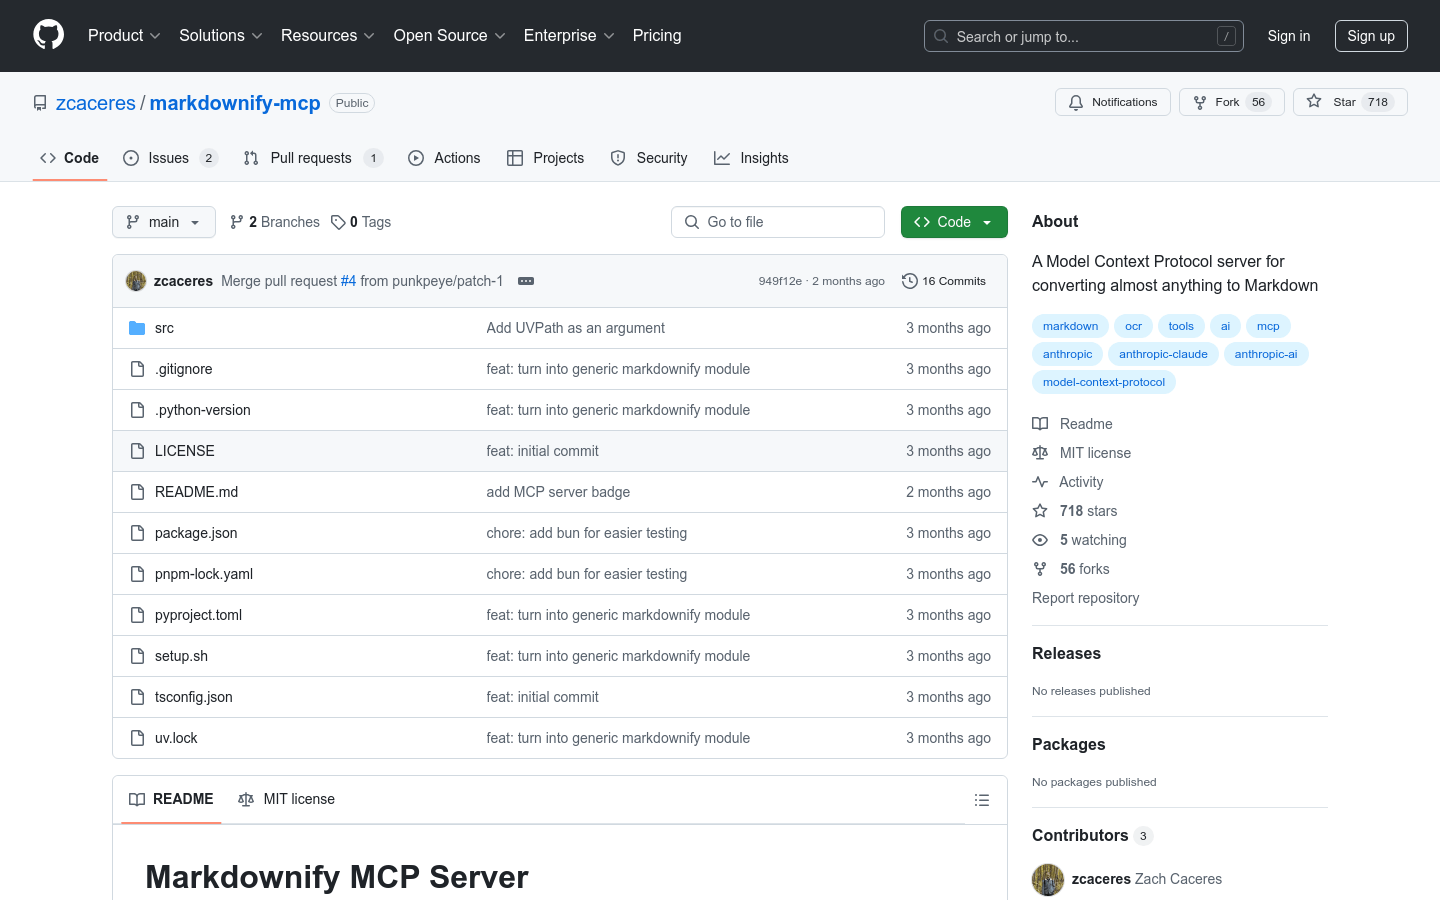1440x900 pixels.
Task: Open the Open Source dropdown menu
Action: click(450, 36)
